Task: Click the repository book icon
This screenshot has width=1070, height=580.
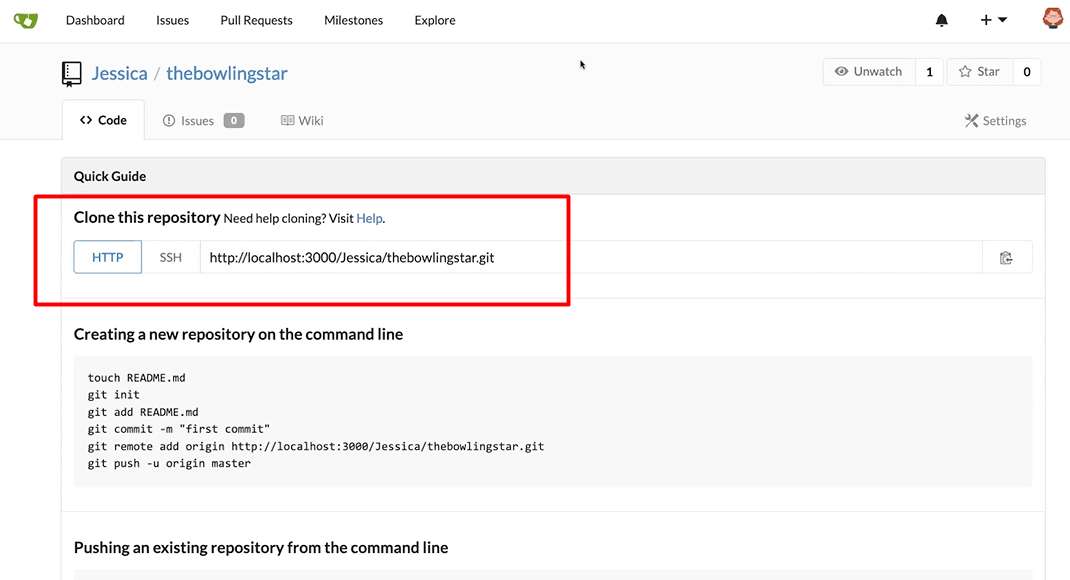Action: (71, 73)
